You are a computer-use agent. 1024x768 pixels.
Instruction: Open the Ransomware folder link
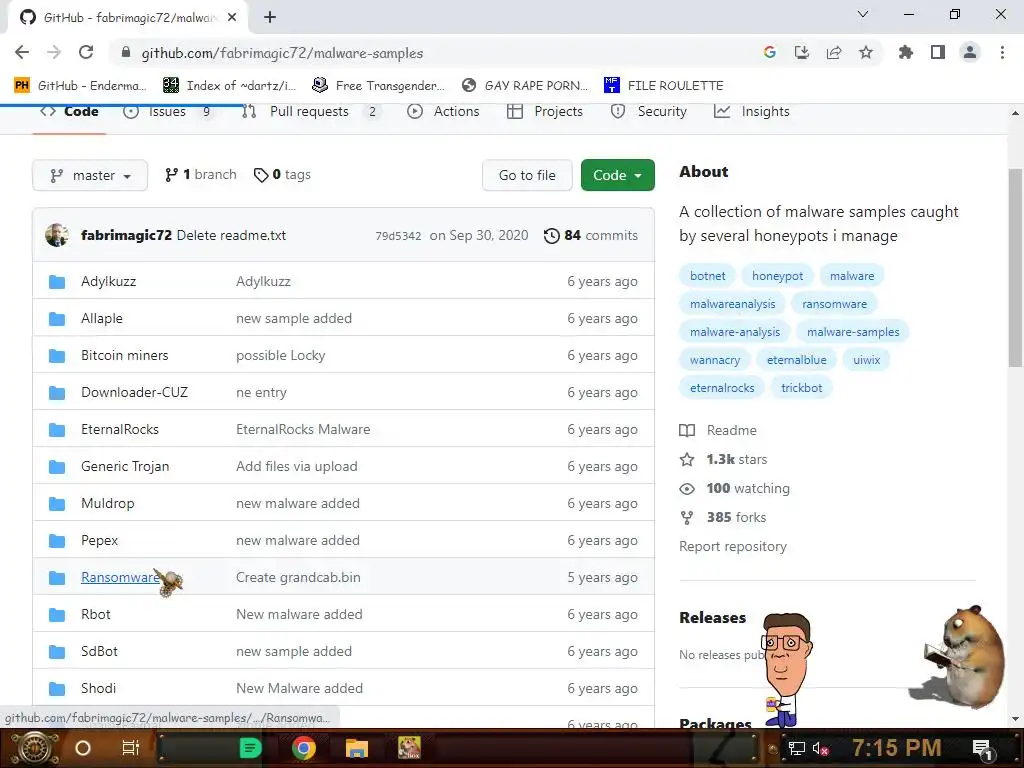point(120,577)
